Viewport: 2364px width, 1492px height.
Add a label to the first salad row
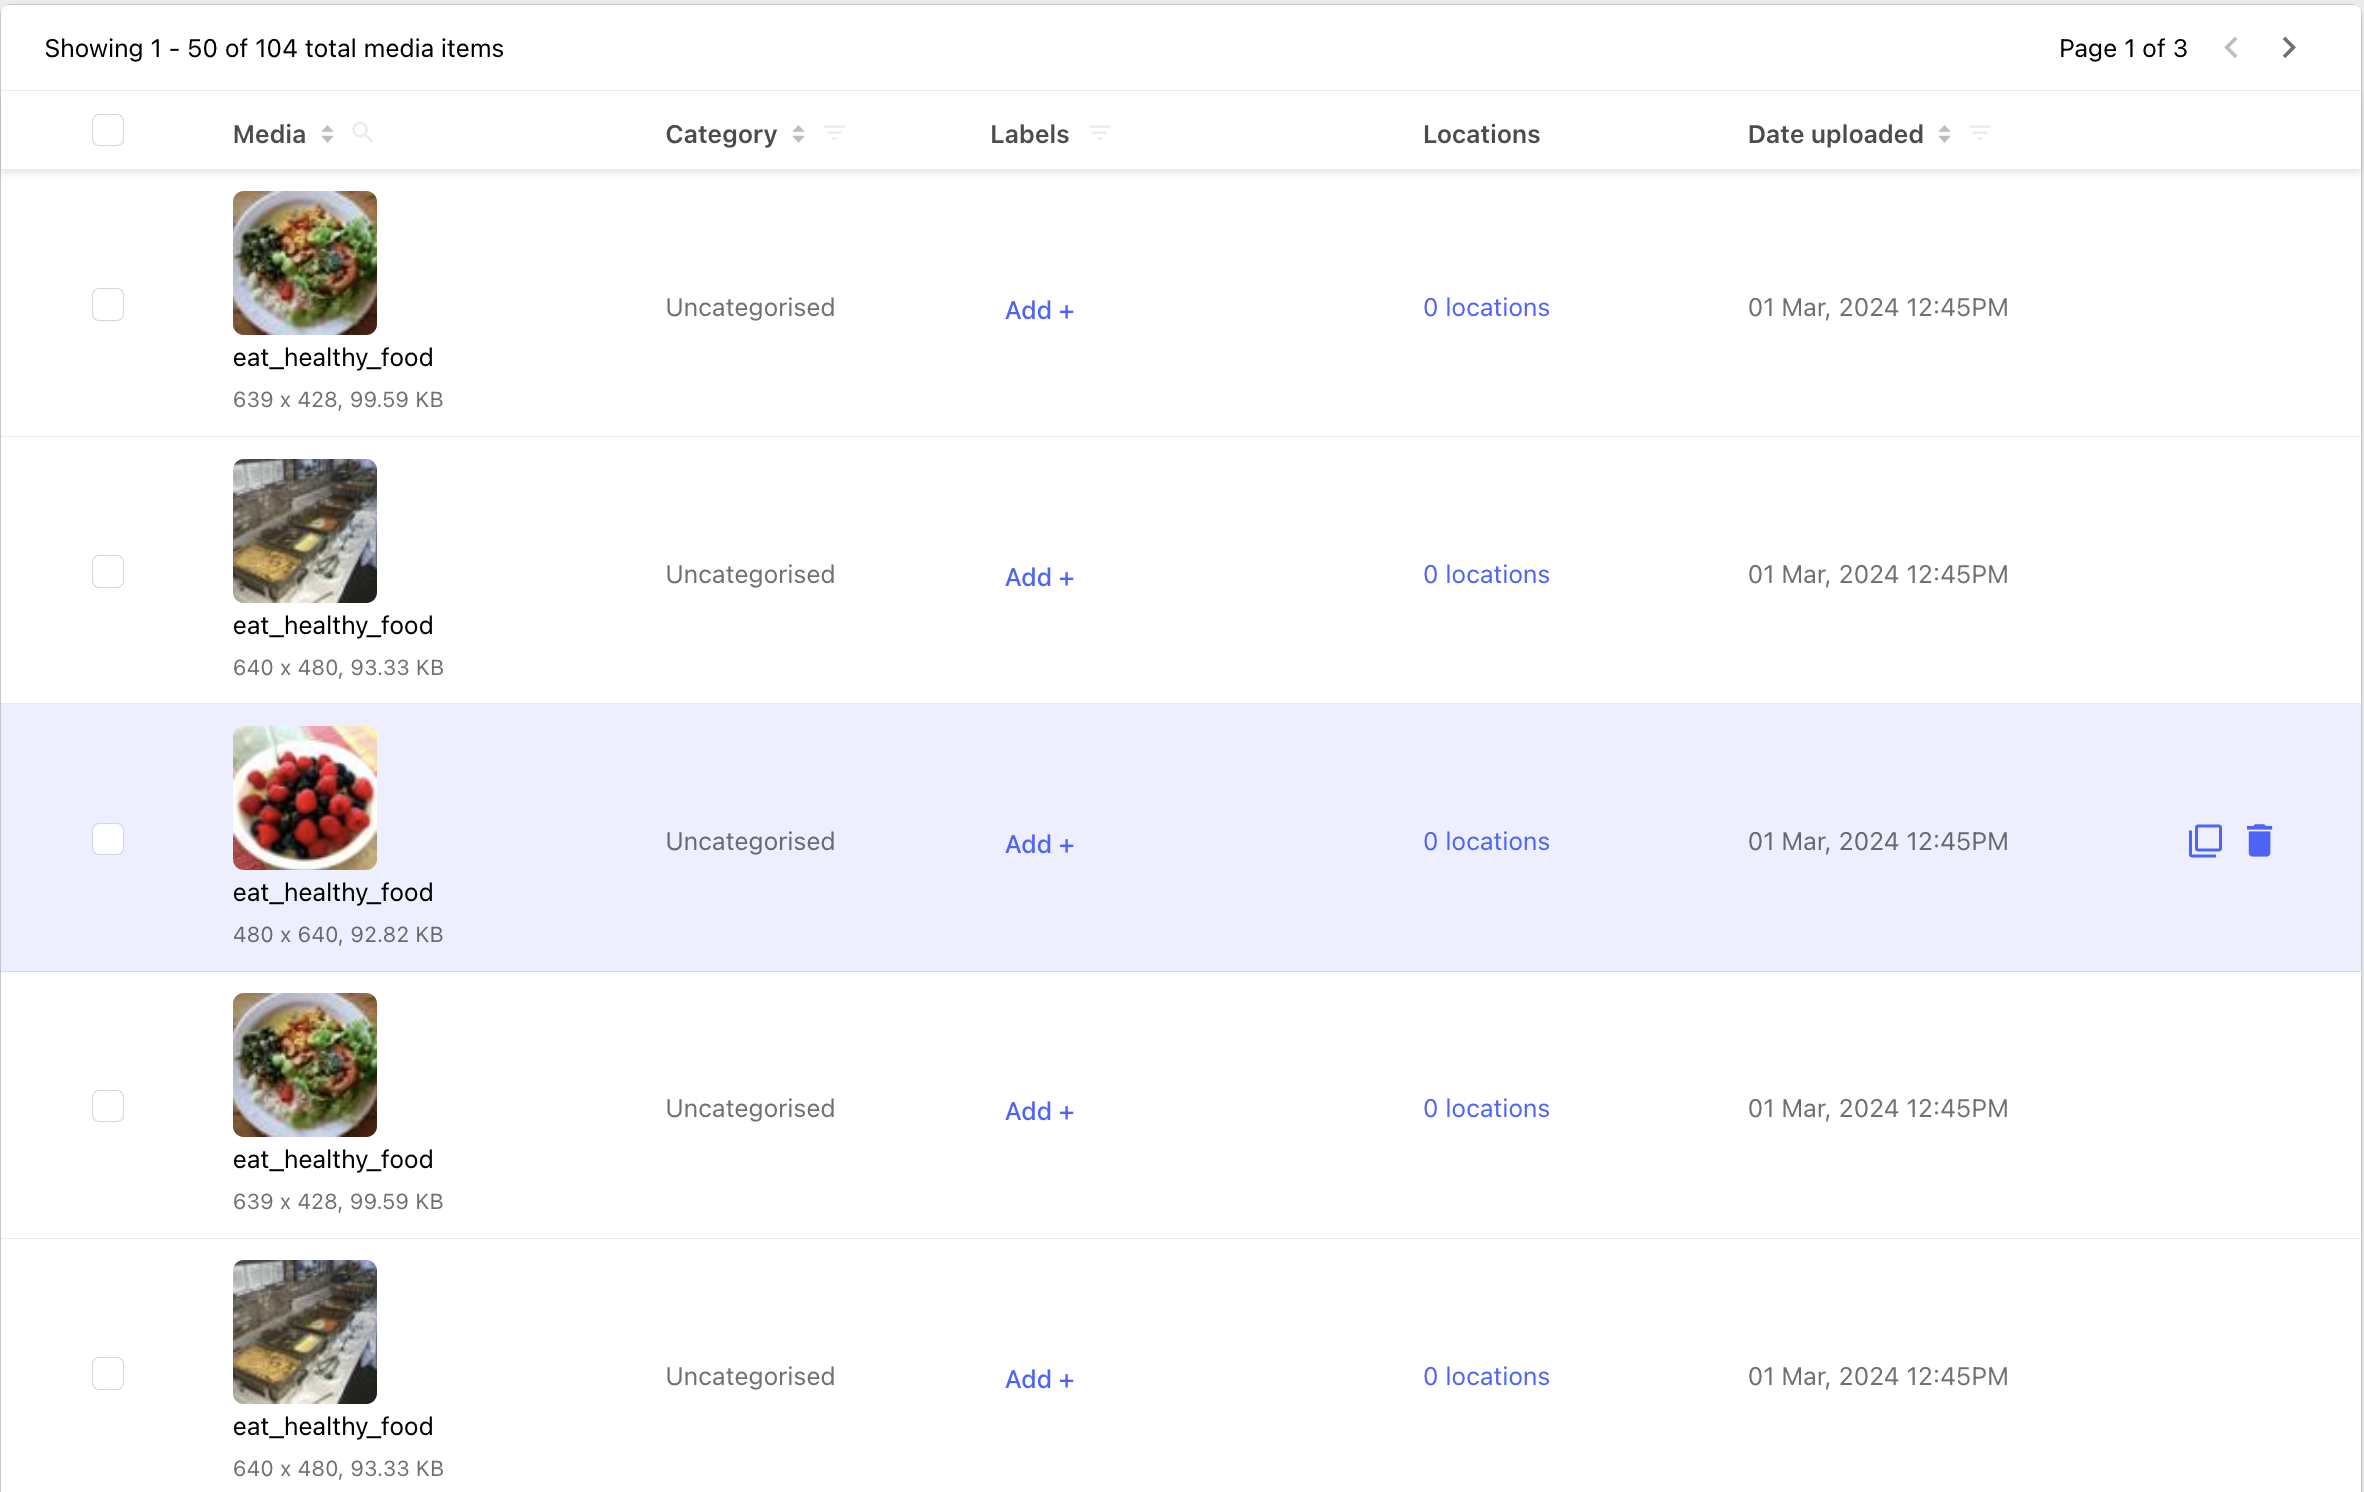coord(1039,310)
